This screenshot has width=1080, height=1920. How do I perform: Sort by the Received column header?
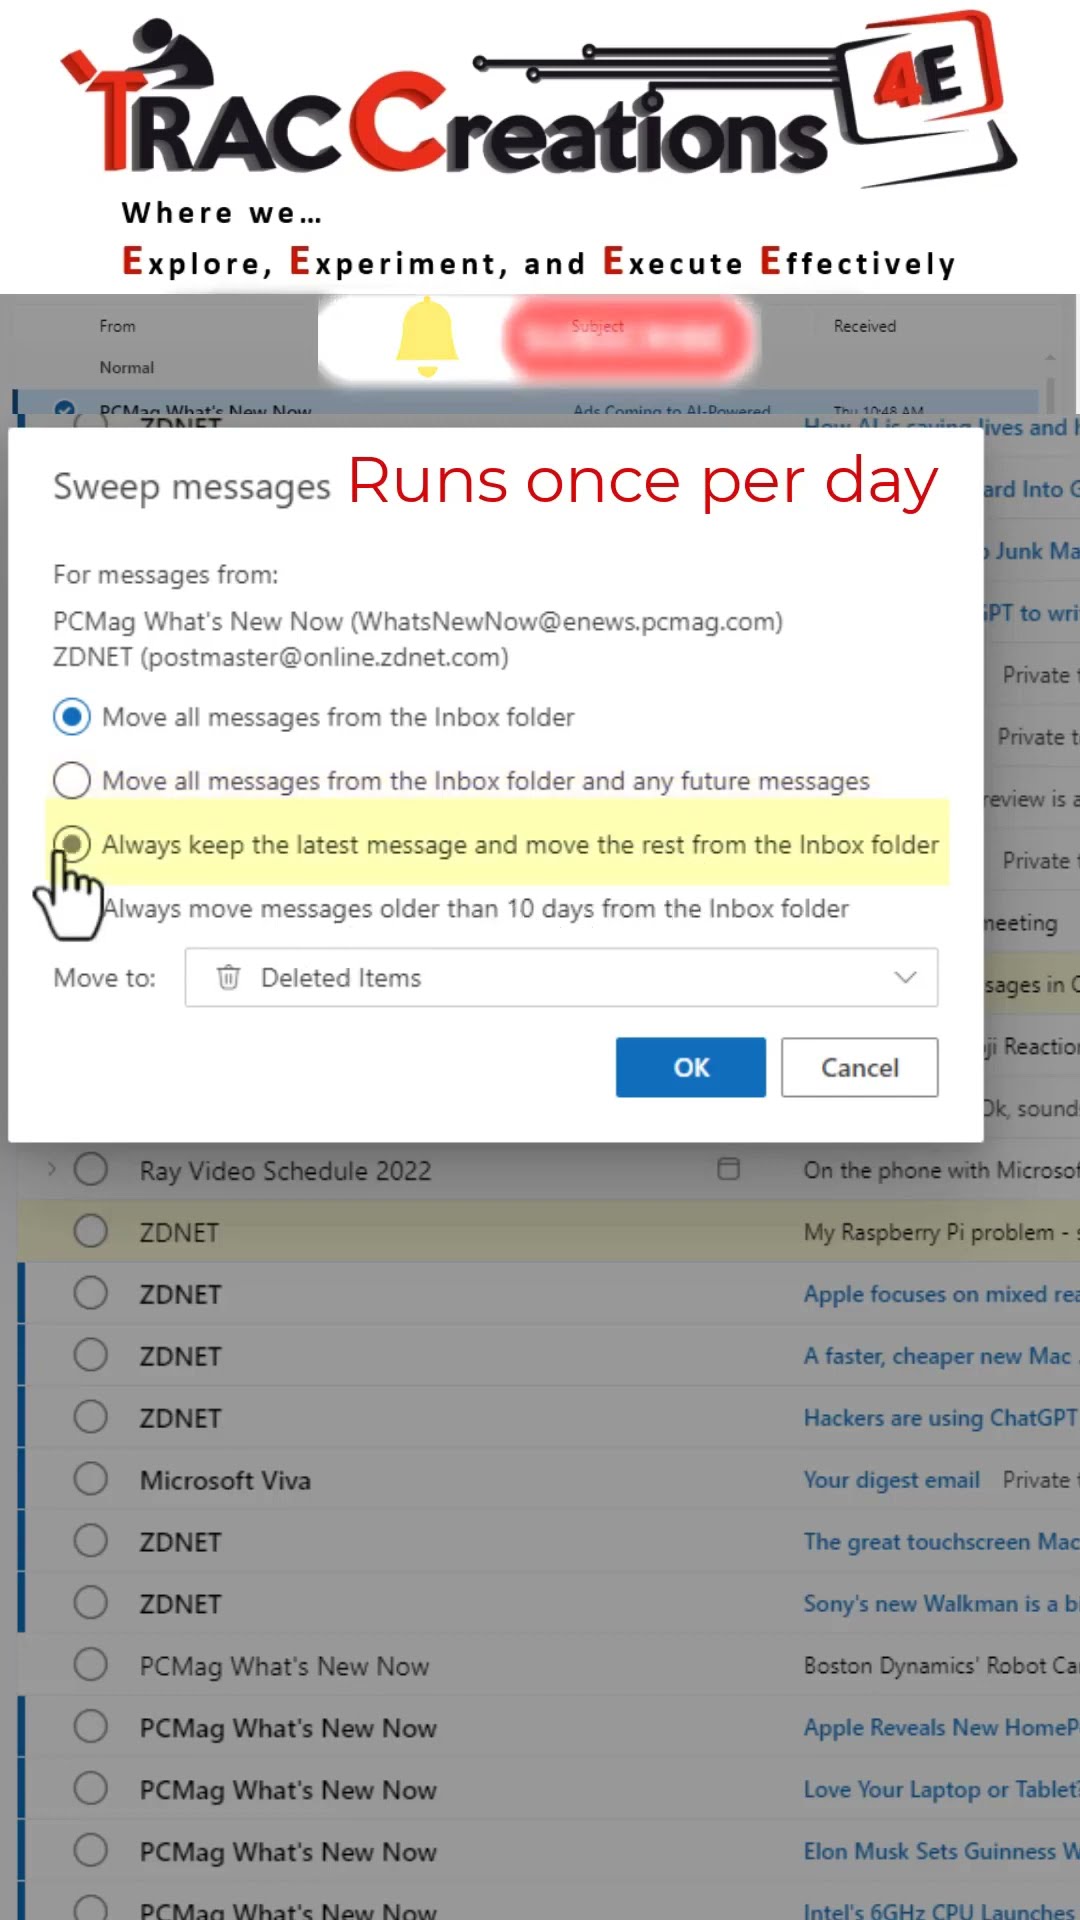[x=865, y=326]
